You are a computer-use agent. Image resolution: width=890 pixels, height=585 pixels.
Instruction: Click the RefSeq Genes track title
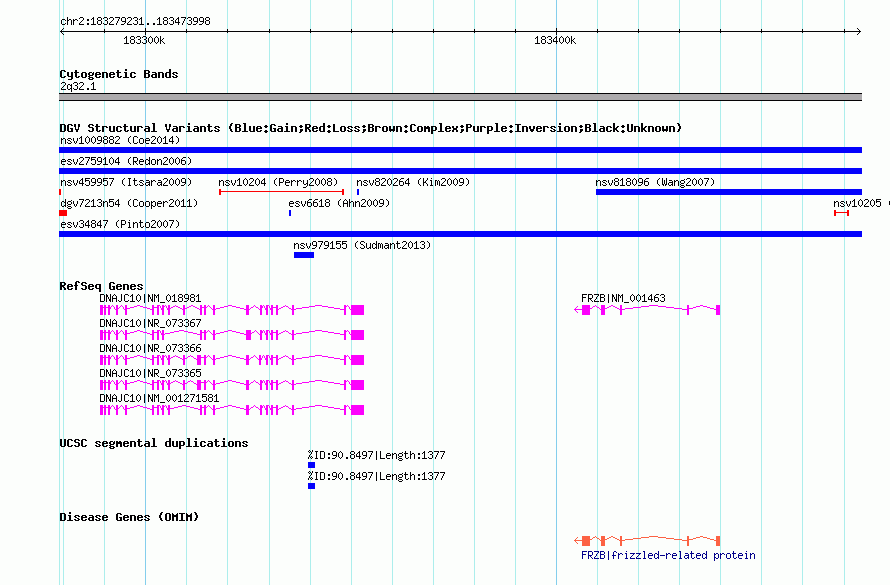pyautogui.click(x=101, y=286)
